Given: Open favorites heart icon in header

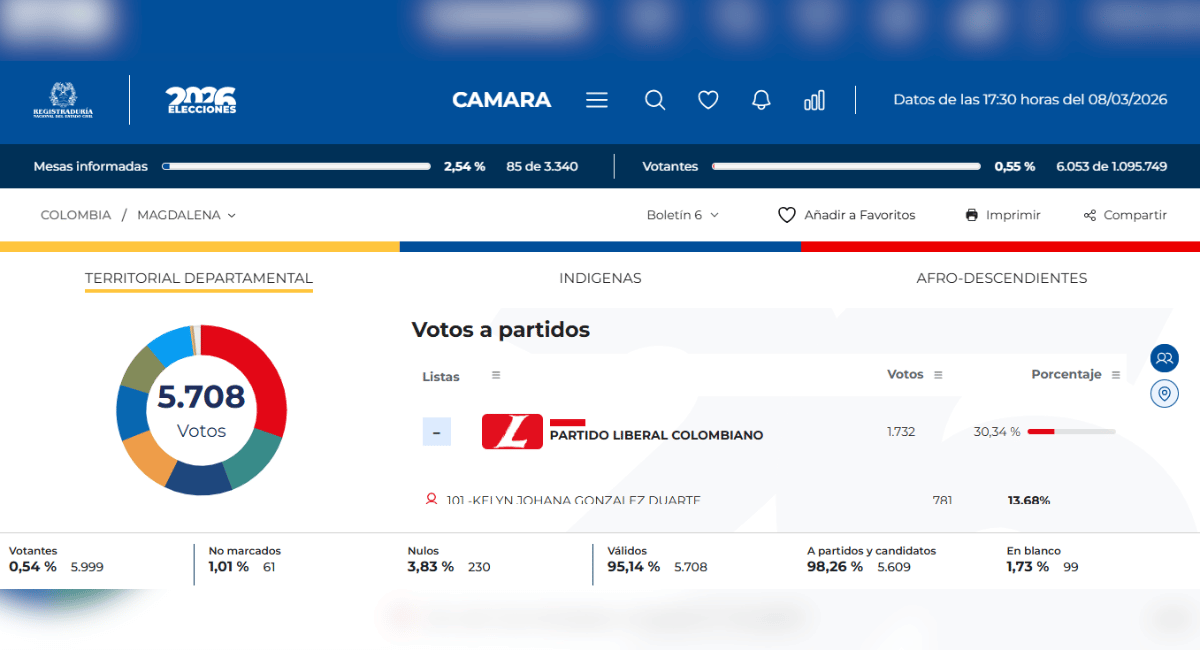Looking at the screenshot, I should coord(708,100).
